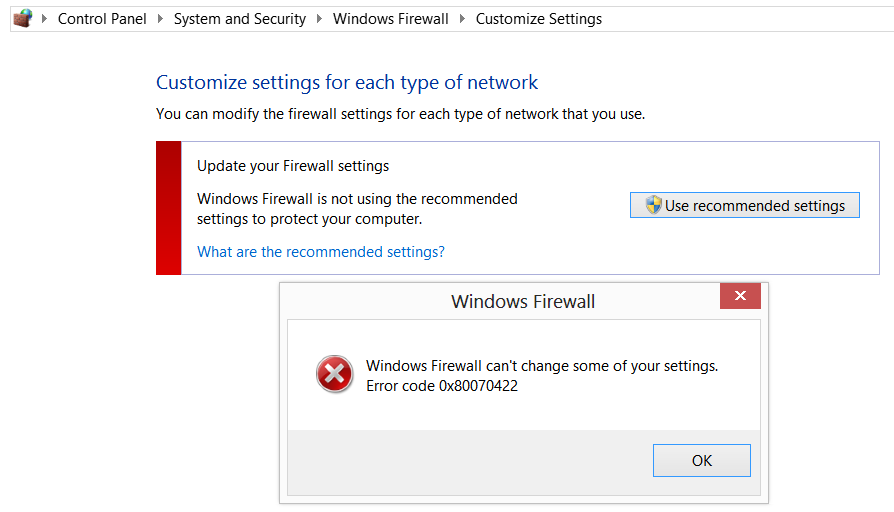Click the red warning stripe of the banner
Screen dimensions: 894x512
(x=168, y=207)
